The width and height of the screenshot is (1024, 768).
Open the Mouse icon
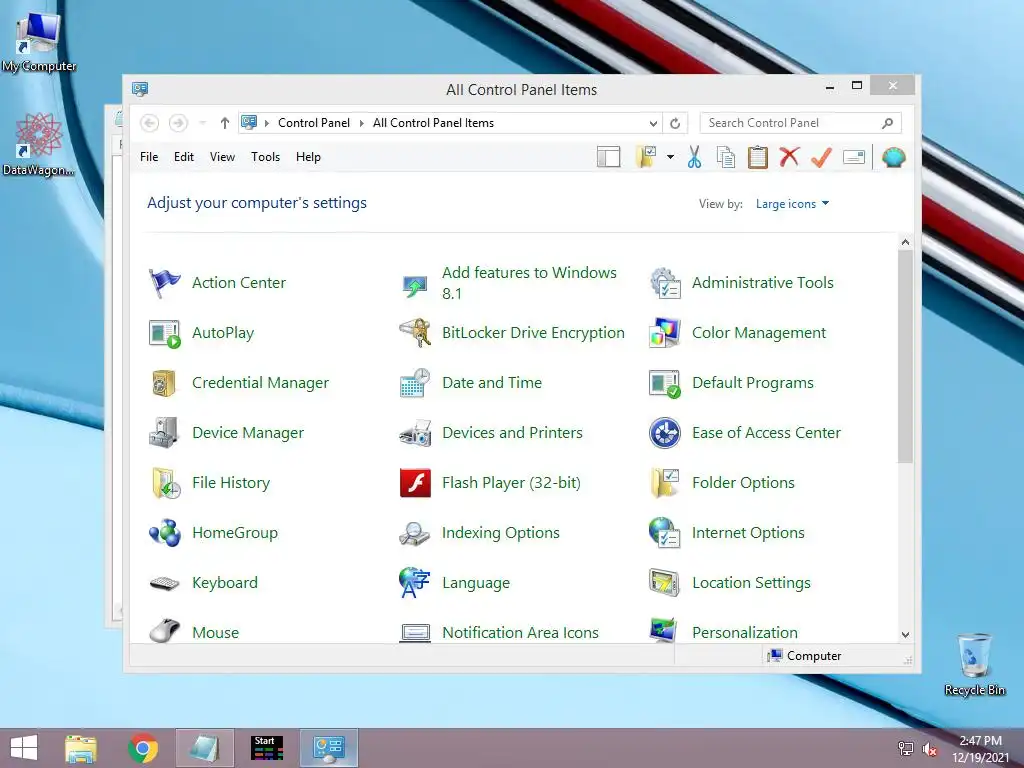[x=164, y=631]
